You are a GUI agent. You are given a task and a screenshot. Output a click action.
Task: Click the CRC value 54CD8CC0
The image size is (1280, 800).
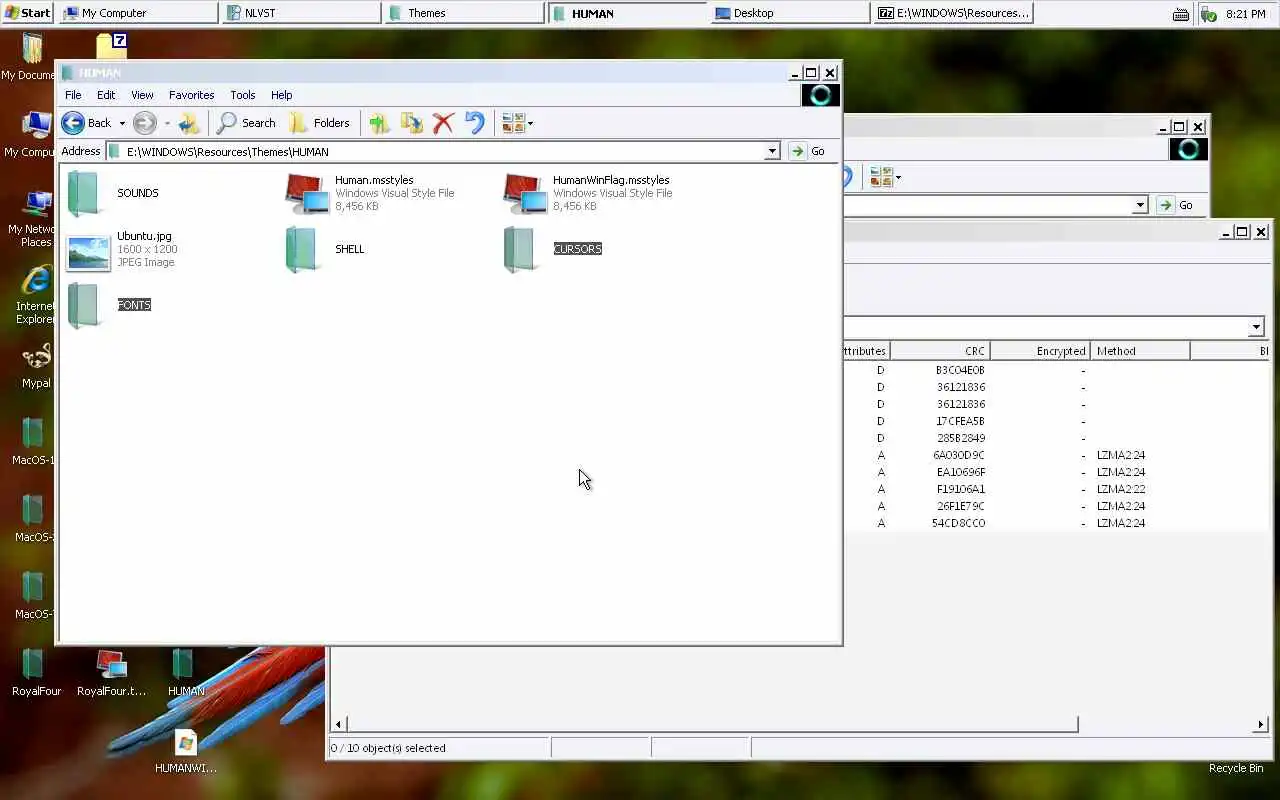pyautogui.click(x=959, y=523)
